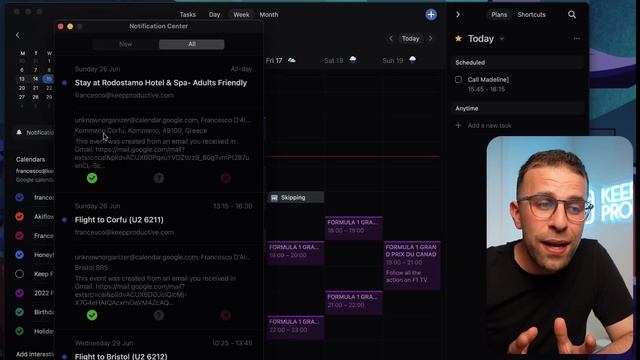Image resolution: width=640 pixels, height=360 pixels.
Task: Check the Call Madeline task checkbox
Action: 458,80
